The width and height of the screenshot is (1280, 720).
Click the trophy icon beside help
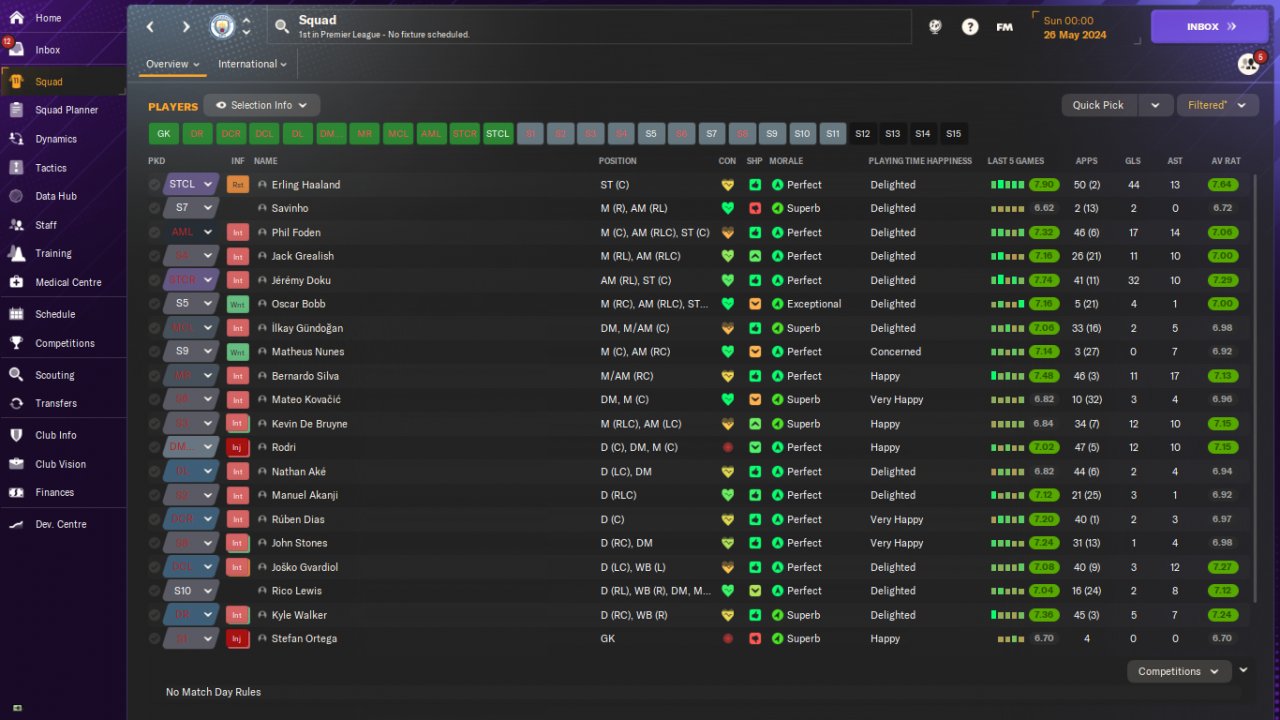click(x=935, y=27)
